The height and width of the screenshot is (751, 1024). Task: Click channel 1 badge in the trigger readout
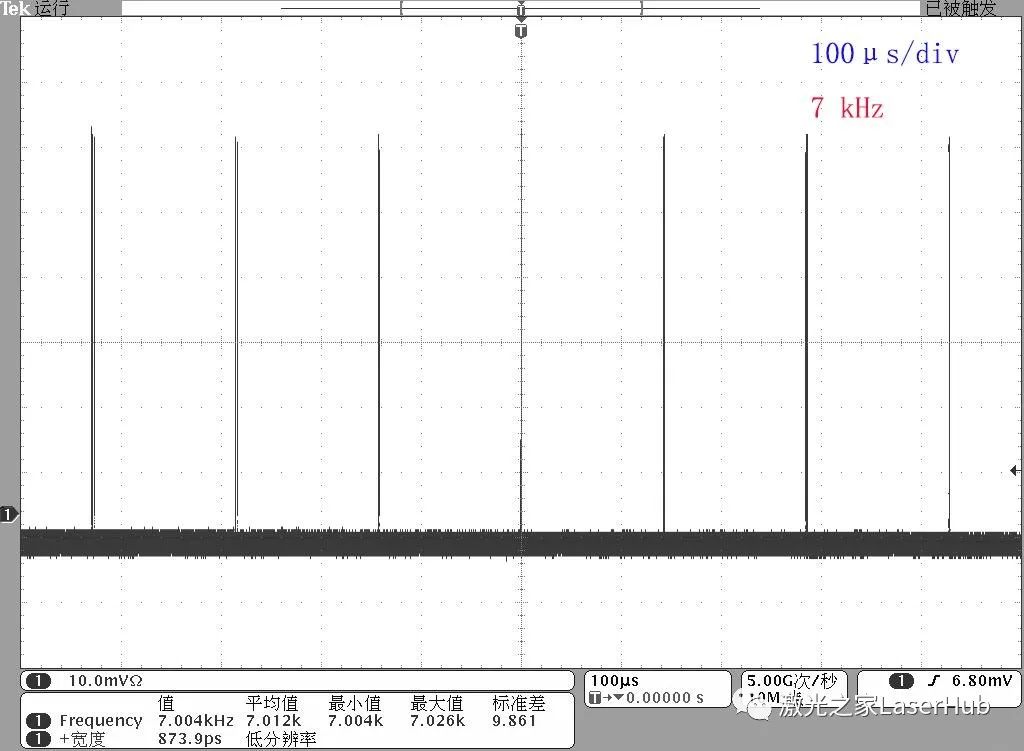[x=900, y=681]
